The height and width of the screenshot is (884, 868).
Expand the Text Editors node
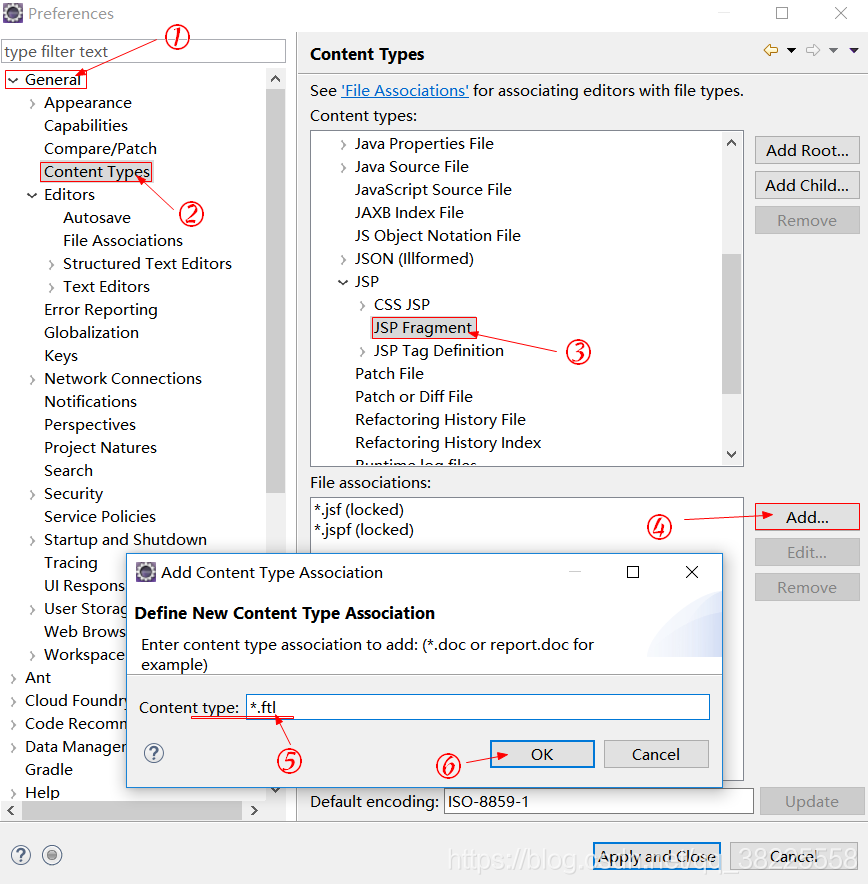click(x=51, y=288)
